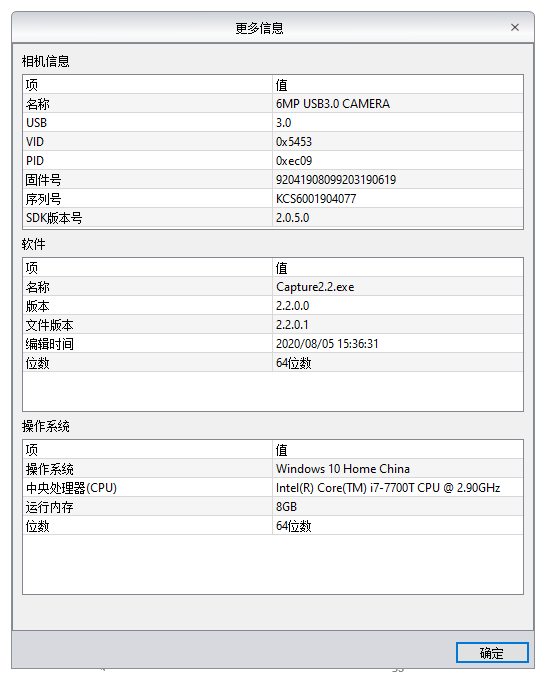
Task: Click the PID value 0xec09
Action: pos(294,161)
